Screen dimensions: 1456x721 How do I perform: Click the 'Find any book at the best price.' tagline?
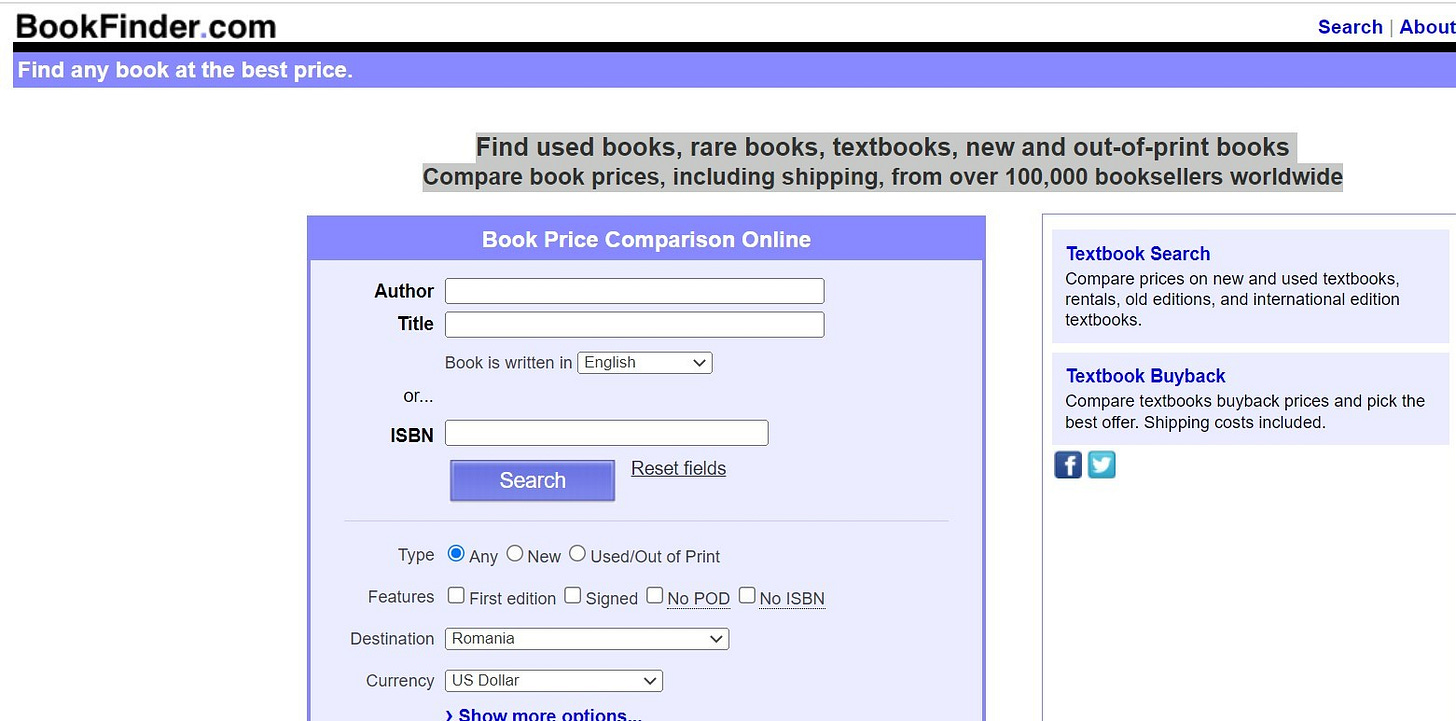(185, 70)
